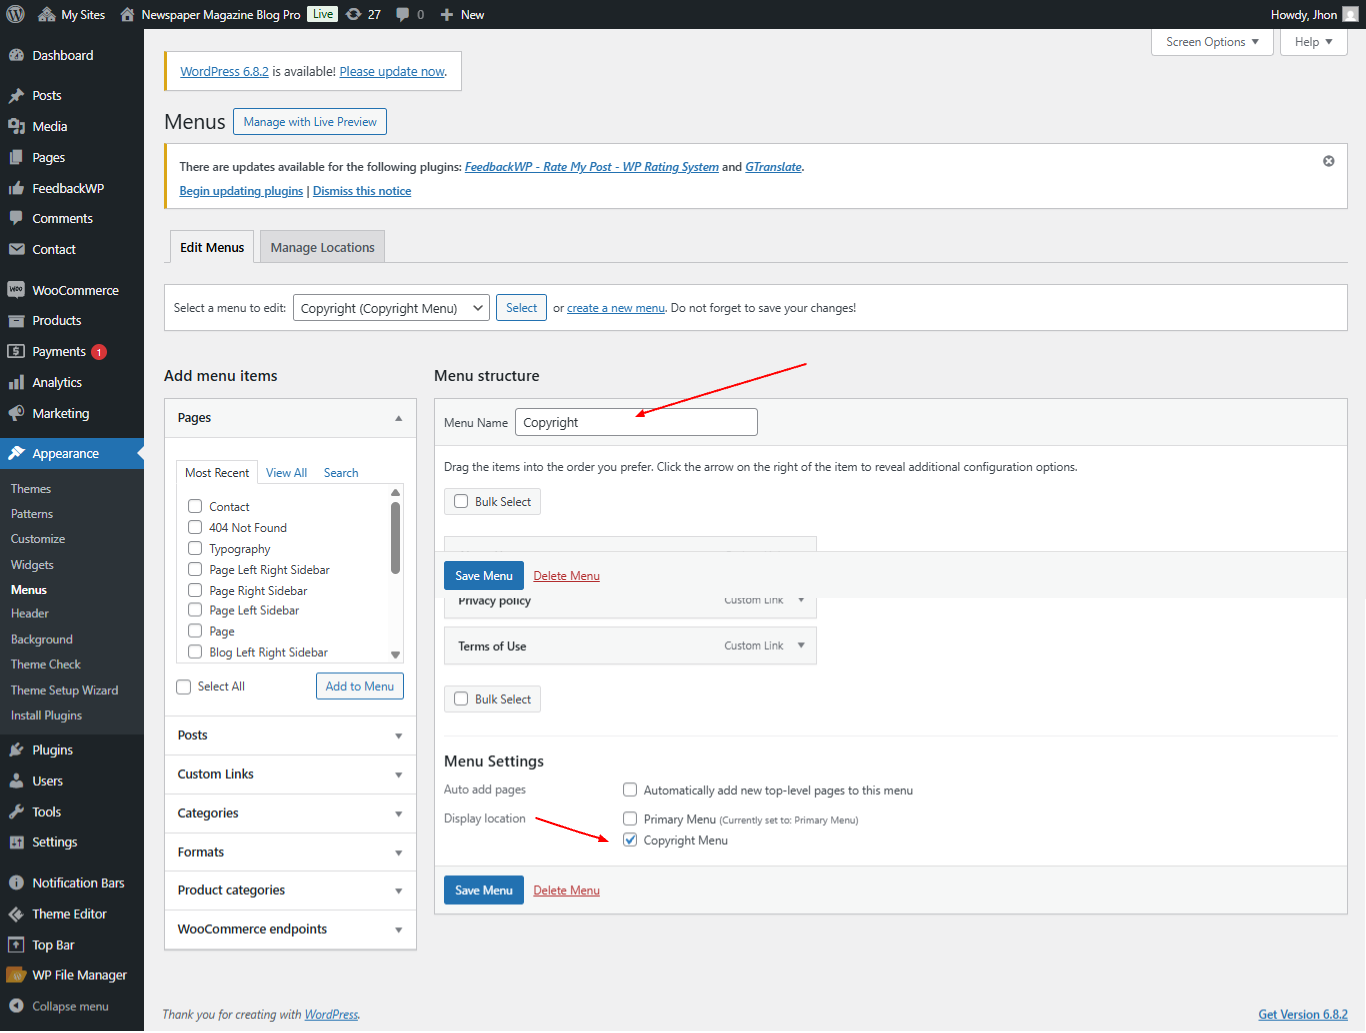Click the WooCommerce icon in sidebar
Screen dimensions: 1366x1033
point(16,290)
